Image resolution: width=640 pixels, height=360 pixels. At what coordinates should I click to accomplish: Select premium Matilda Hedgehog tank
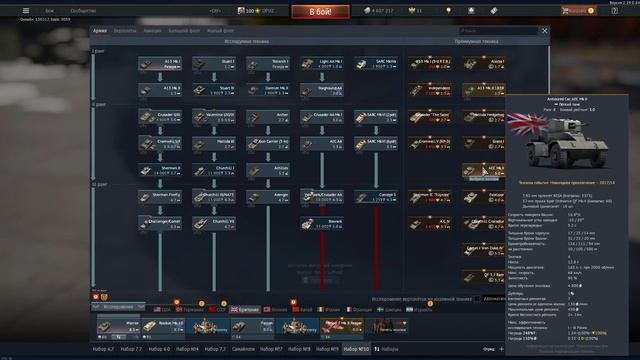(x=484, y=117)
